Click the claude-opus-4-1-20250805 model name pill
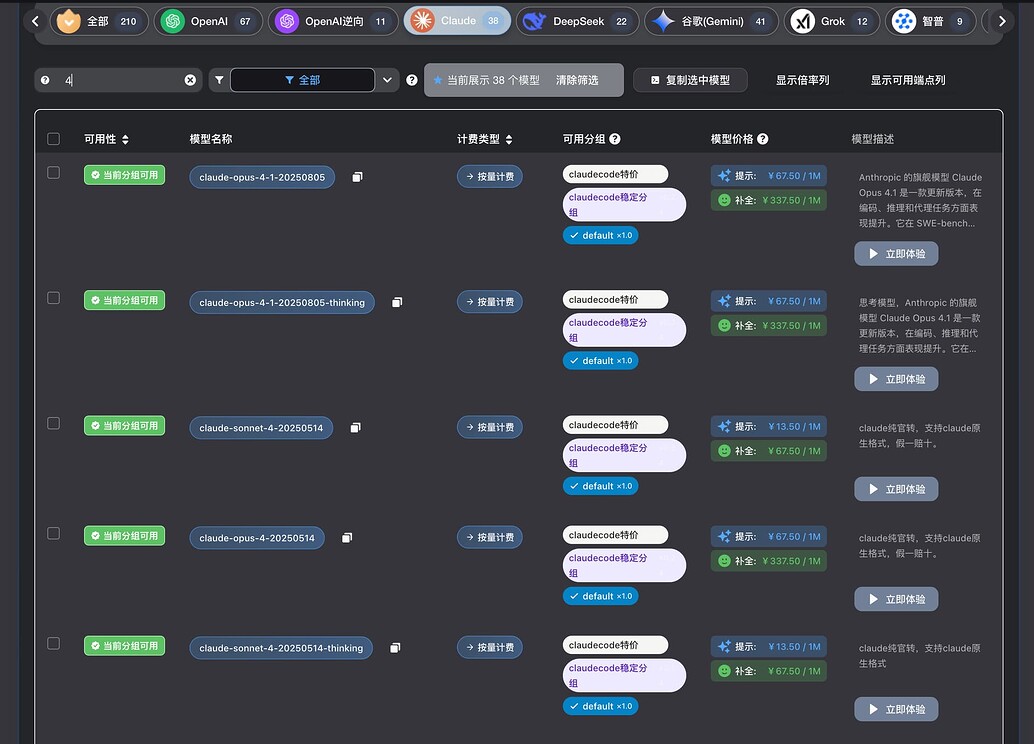Screen dimensions: 1034x744 (x=262, y=177)
